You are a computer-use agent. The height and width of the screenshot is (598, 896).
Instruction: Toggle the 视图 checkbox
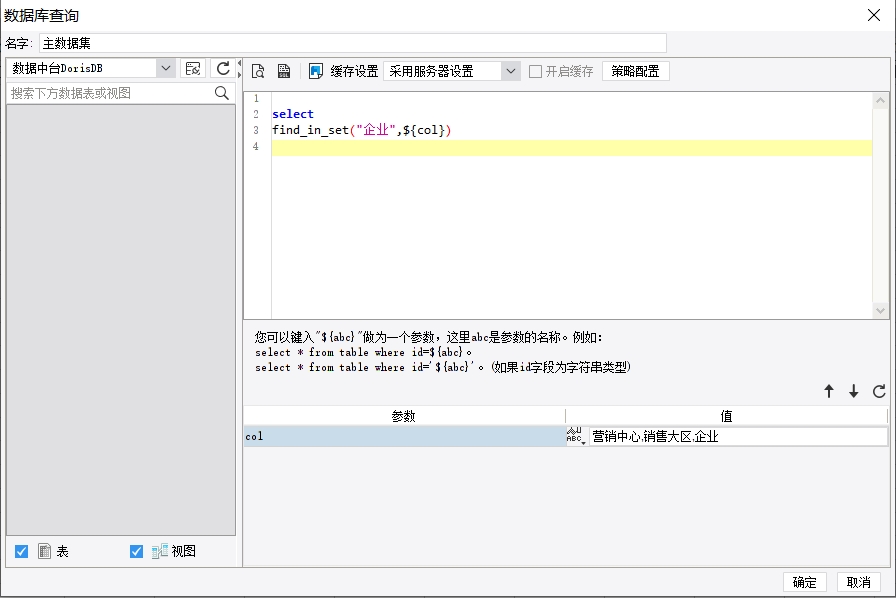pos(136,551)
